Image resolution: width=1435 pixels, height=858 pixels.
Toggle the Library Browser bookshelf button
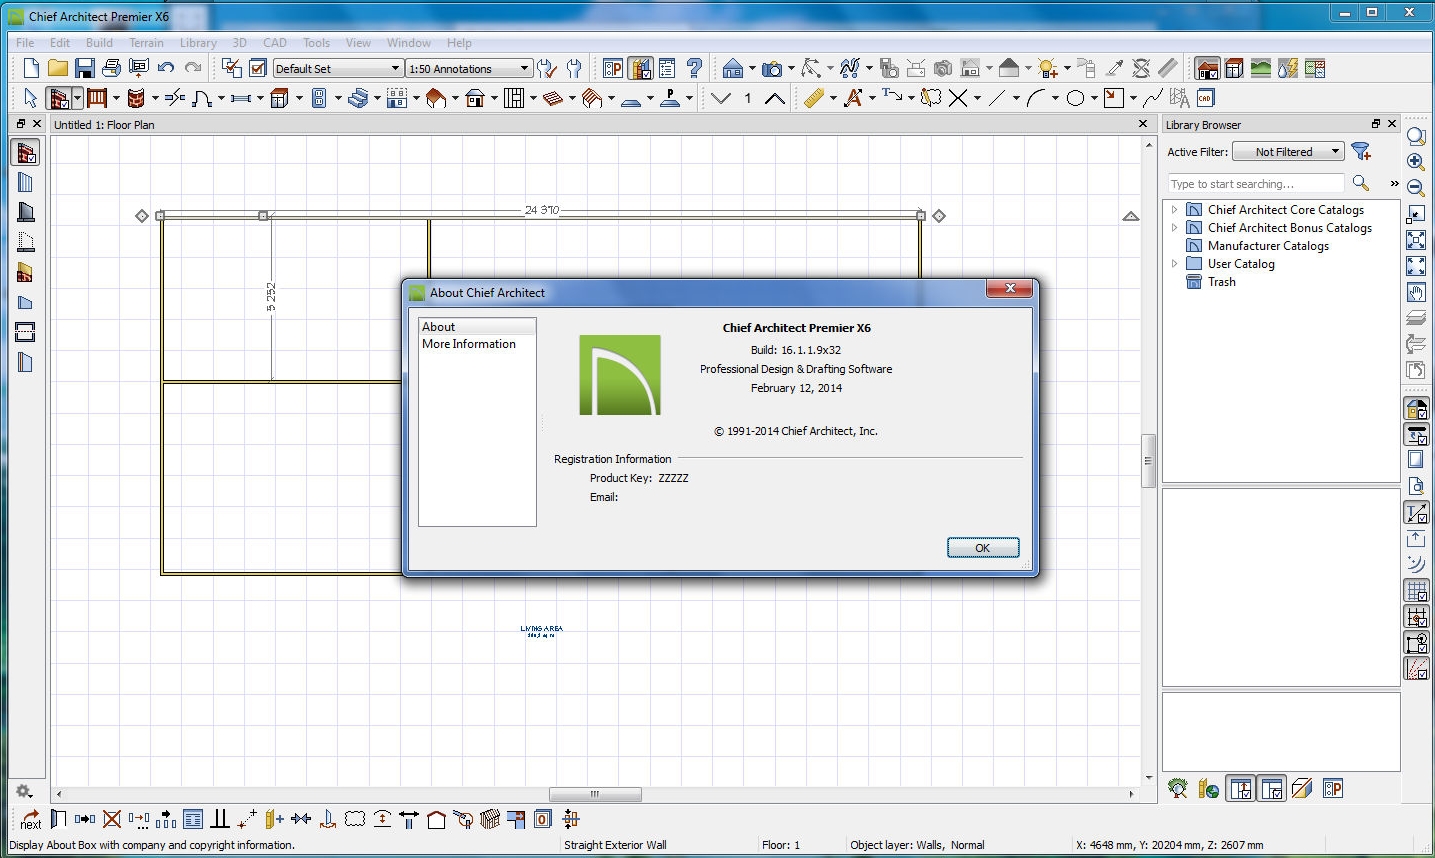640,68
